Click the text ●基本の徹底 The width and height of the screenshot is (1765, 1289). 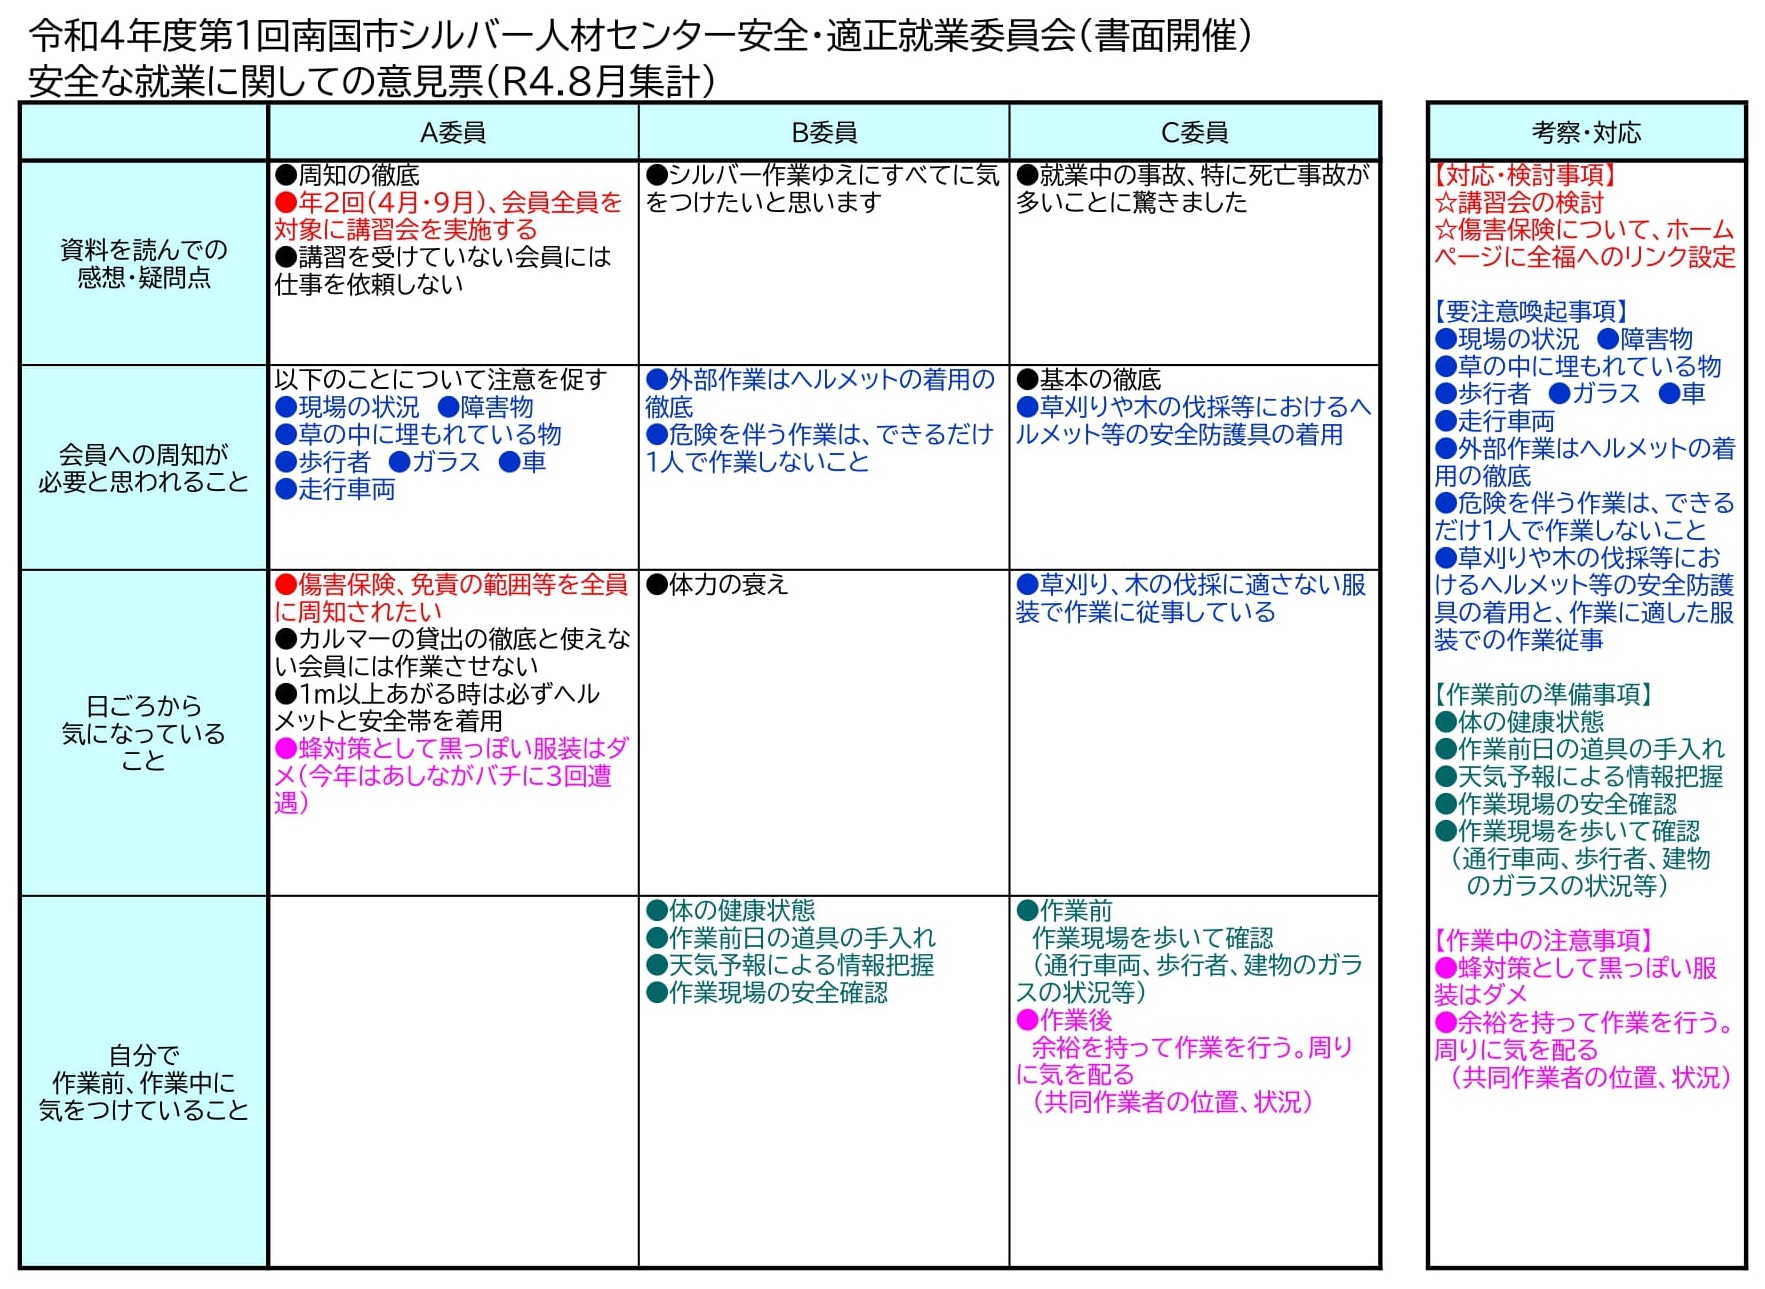pyautogui.click(x=1088, y=380)
